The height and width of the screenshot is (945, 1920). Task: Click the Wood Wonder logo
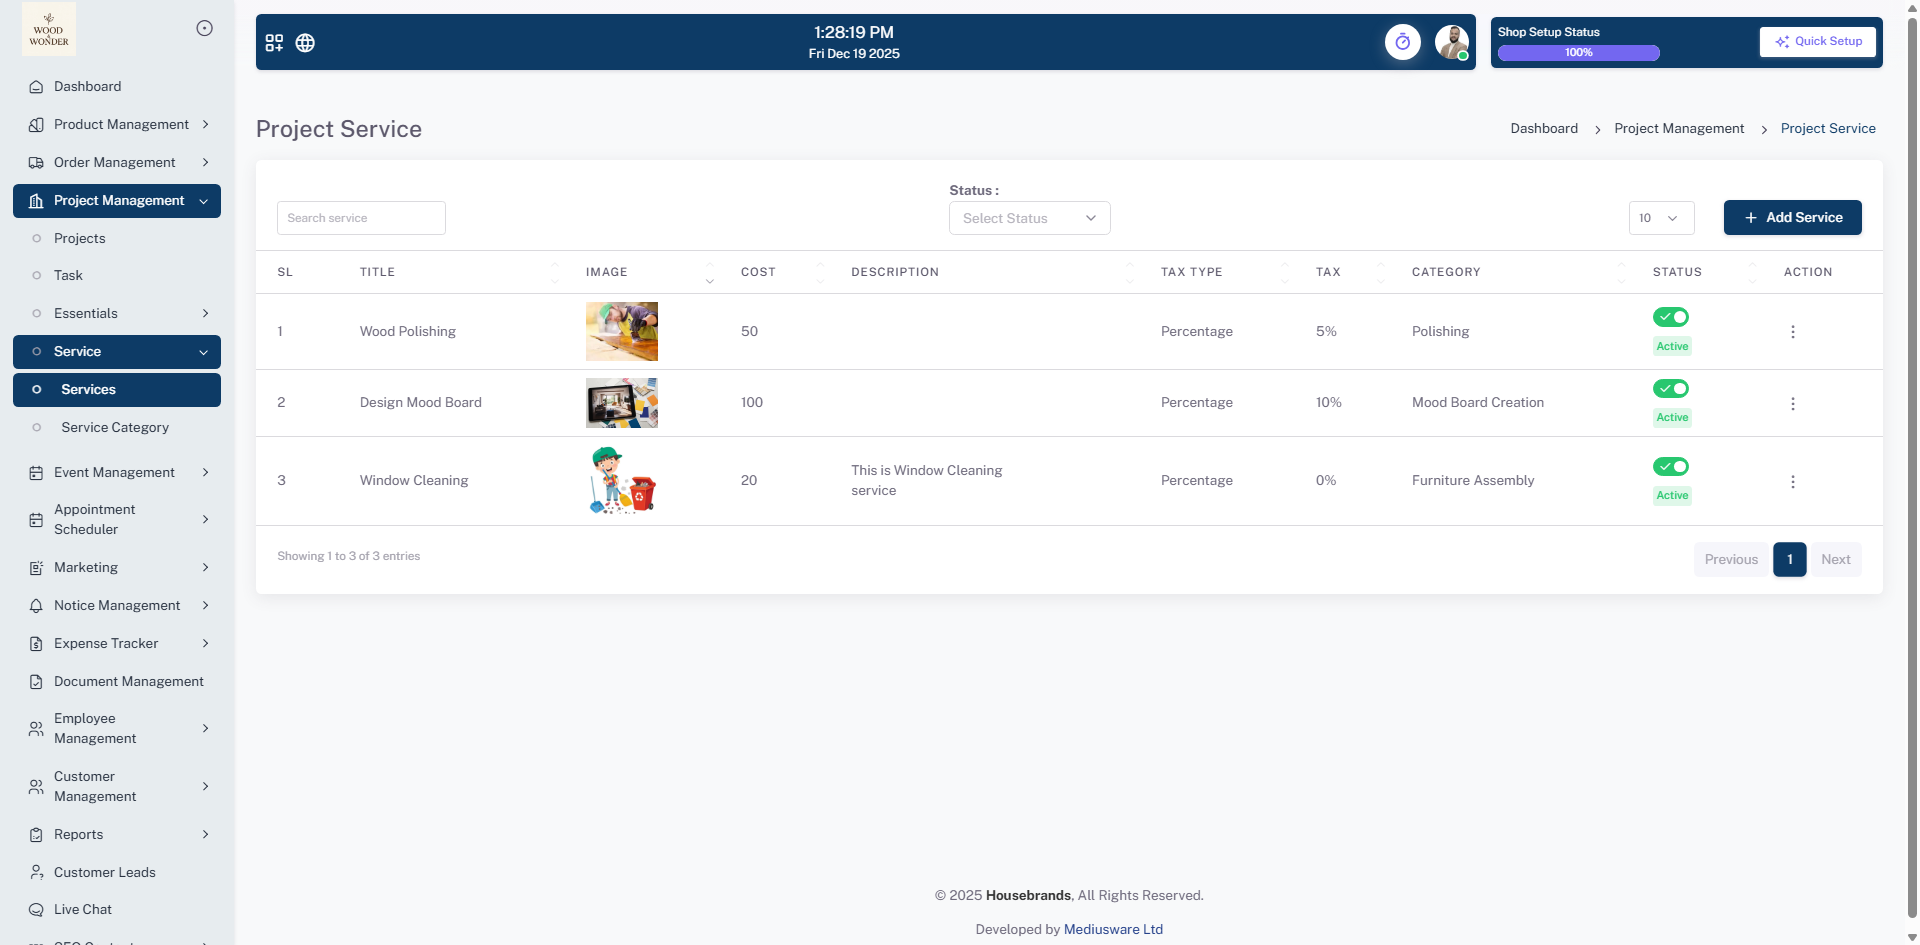(x=49, y=29)
